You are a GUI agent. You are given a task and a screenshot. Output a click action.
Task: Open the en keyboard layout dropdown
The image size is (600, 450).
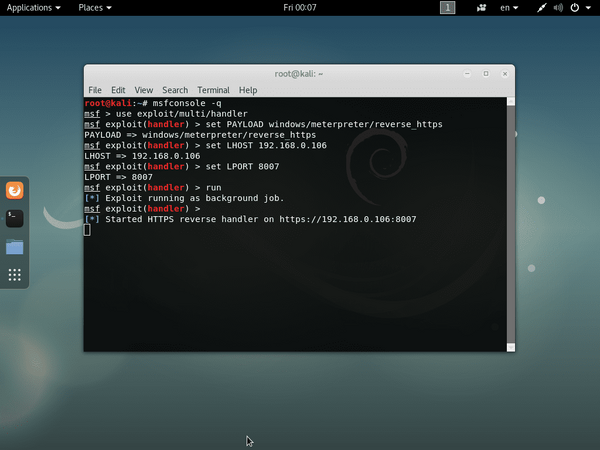(509, 8)
